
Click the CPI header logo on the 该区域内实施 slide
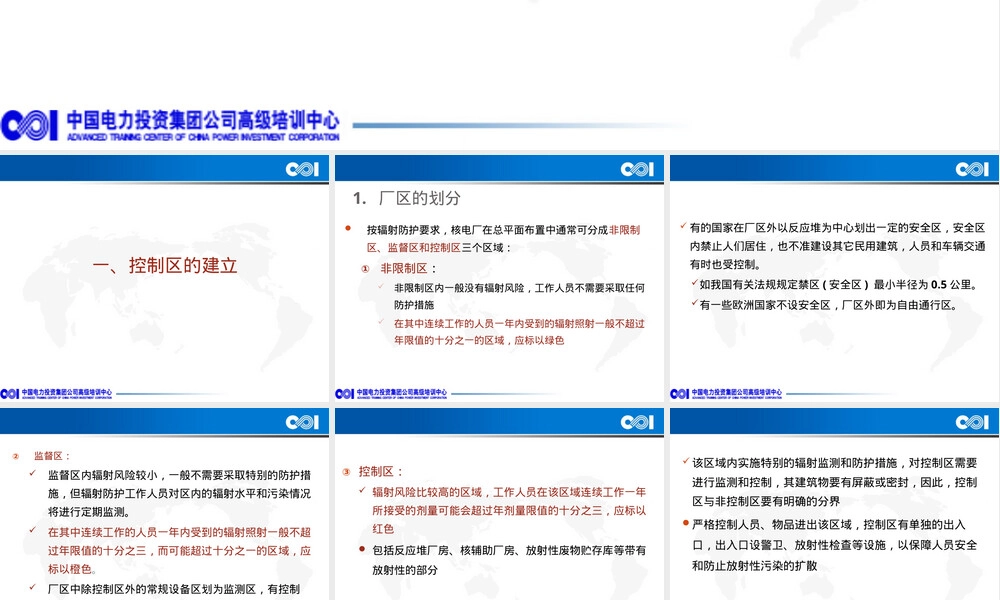pyautogui.click(x=972, y=422)
